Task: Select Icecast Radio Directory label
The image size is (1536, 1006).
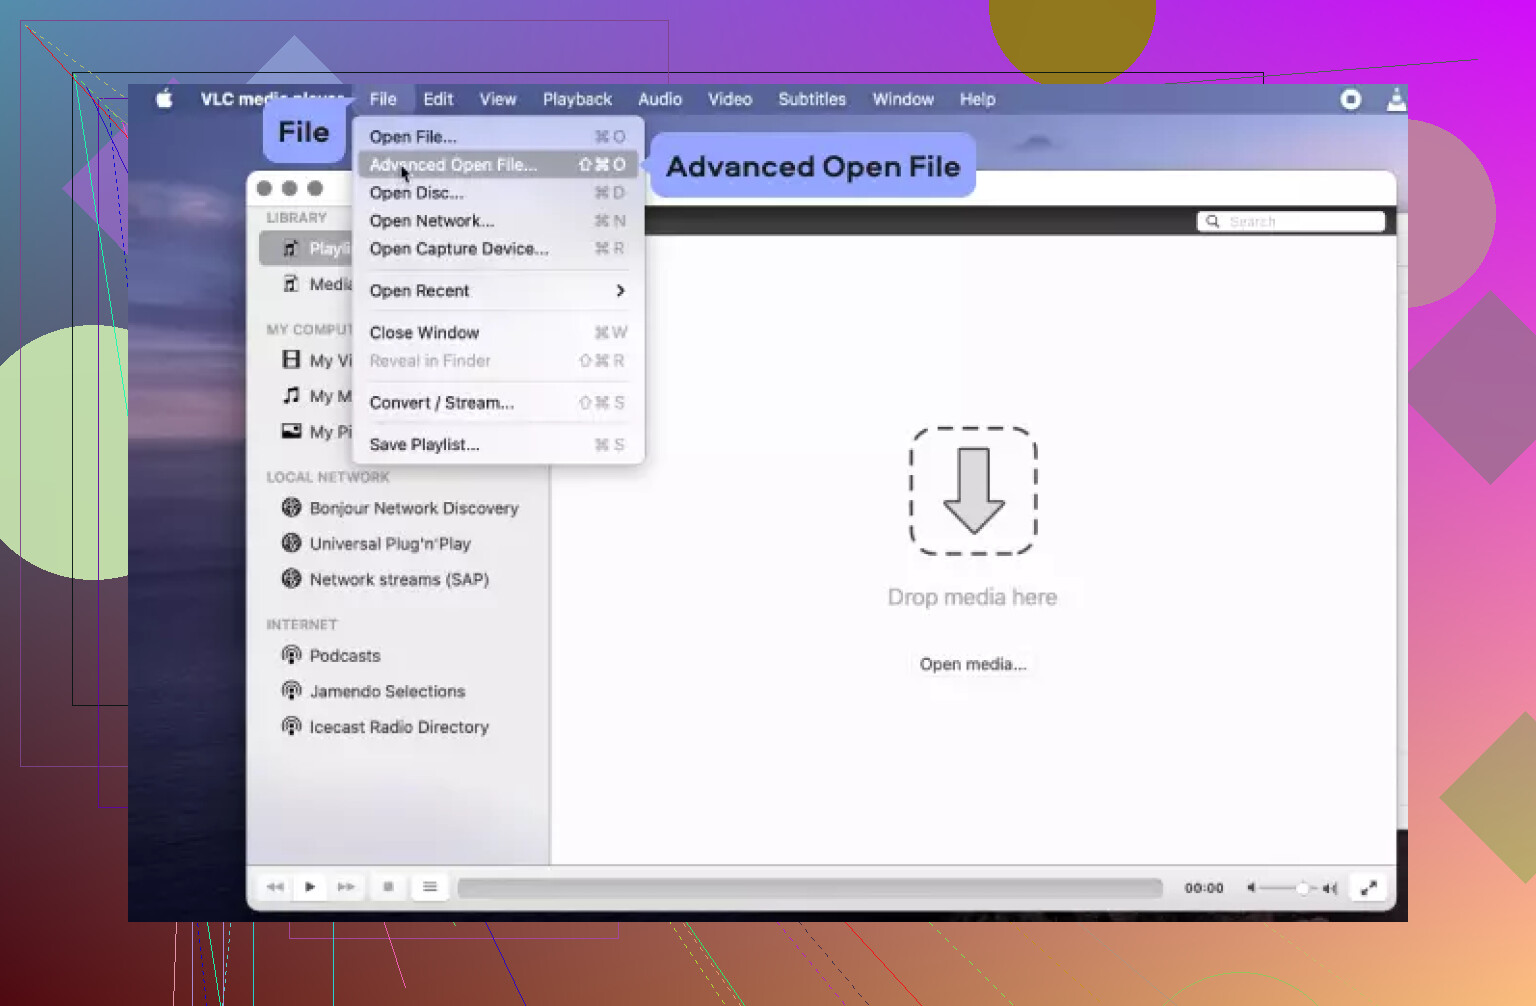Action: click(399, 727)
